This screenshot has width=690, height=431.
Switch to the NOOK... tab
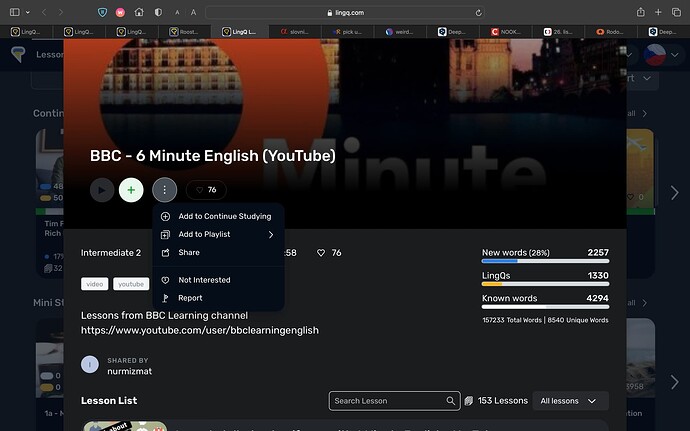pyautogui.click(x=506, y=32)
